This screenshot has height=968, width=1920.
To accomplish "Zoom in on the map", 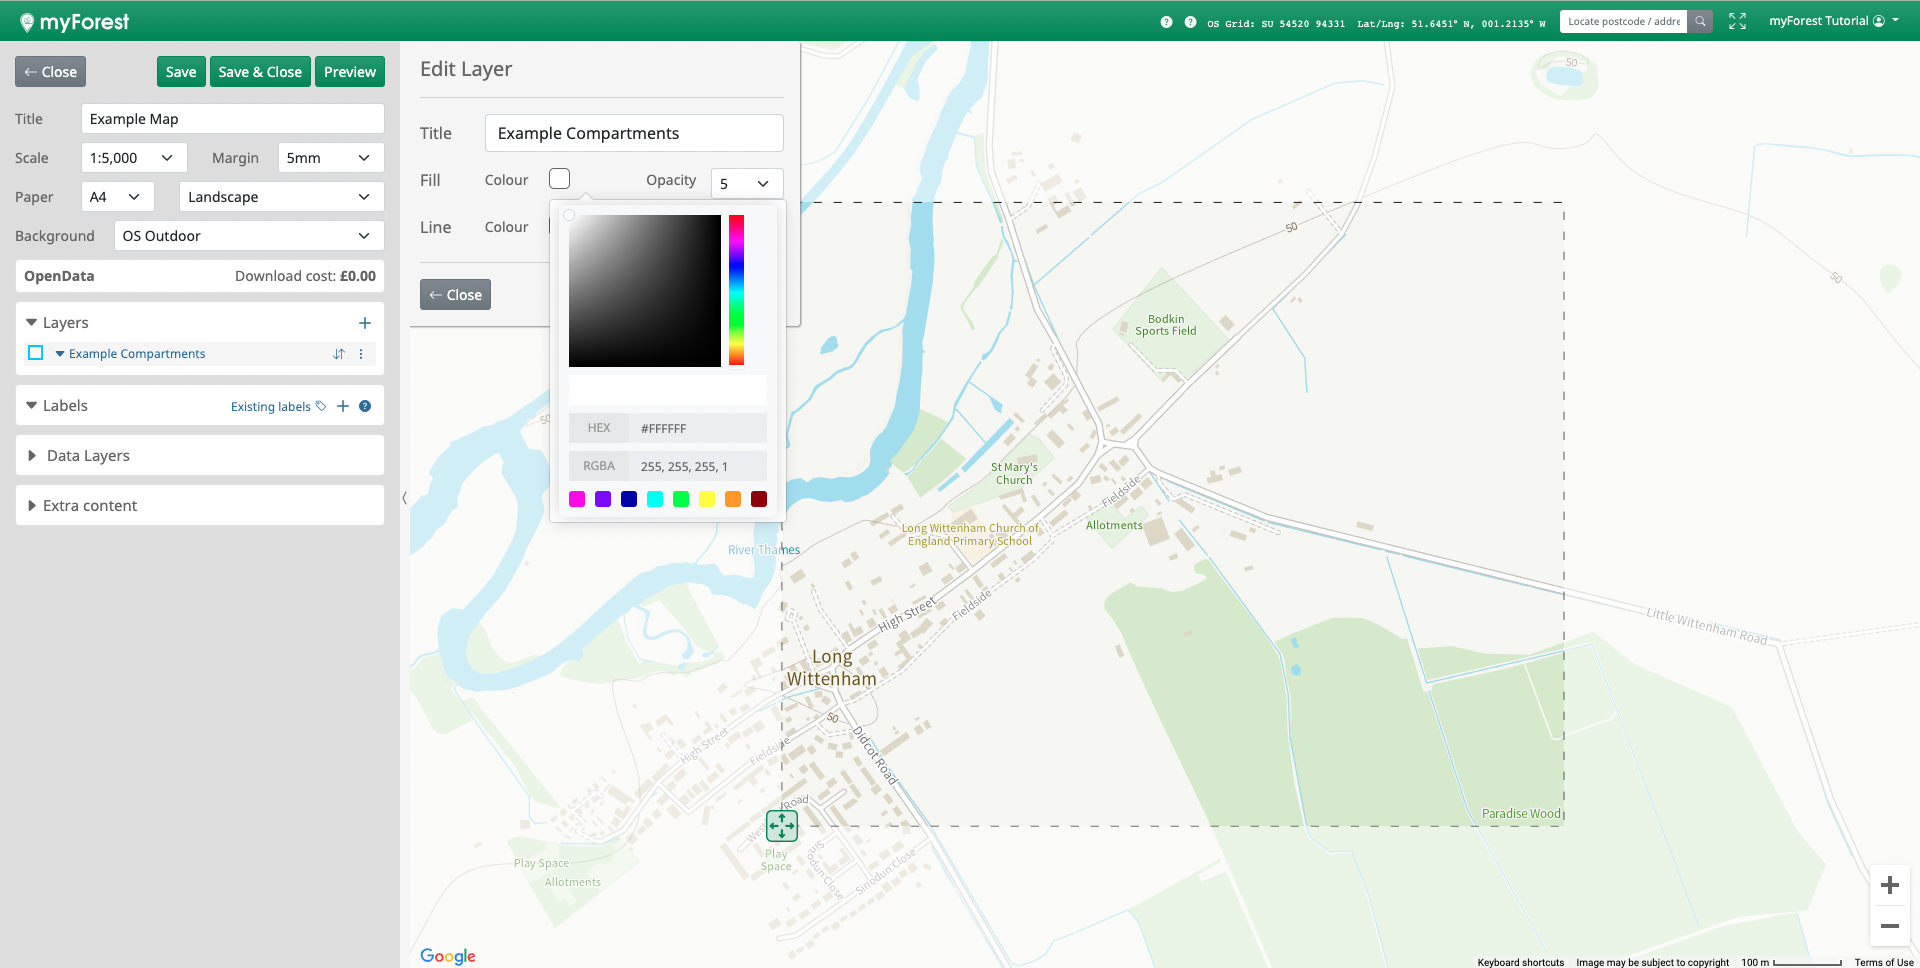I will 1889,885.
